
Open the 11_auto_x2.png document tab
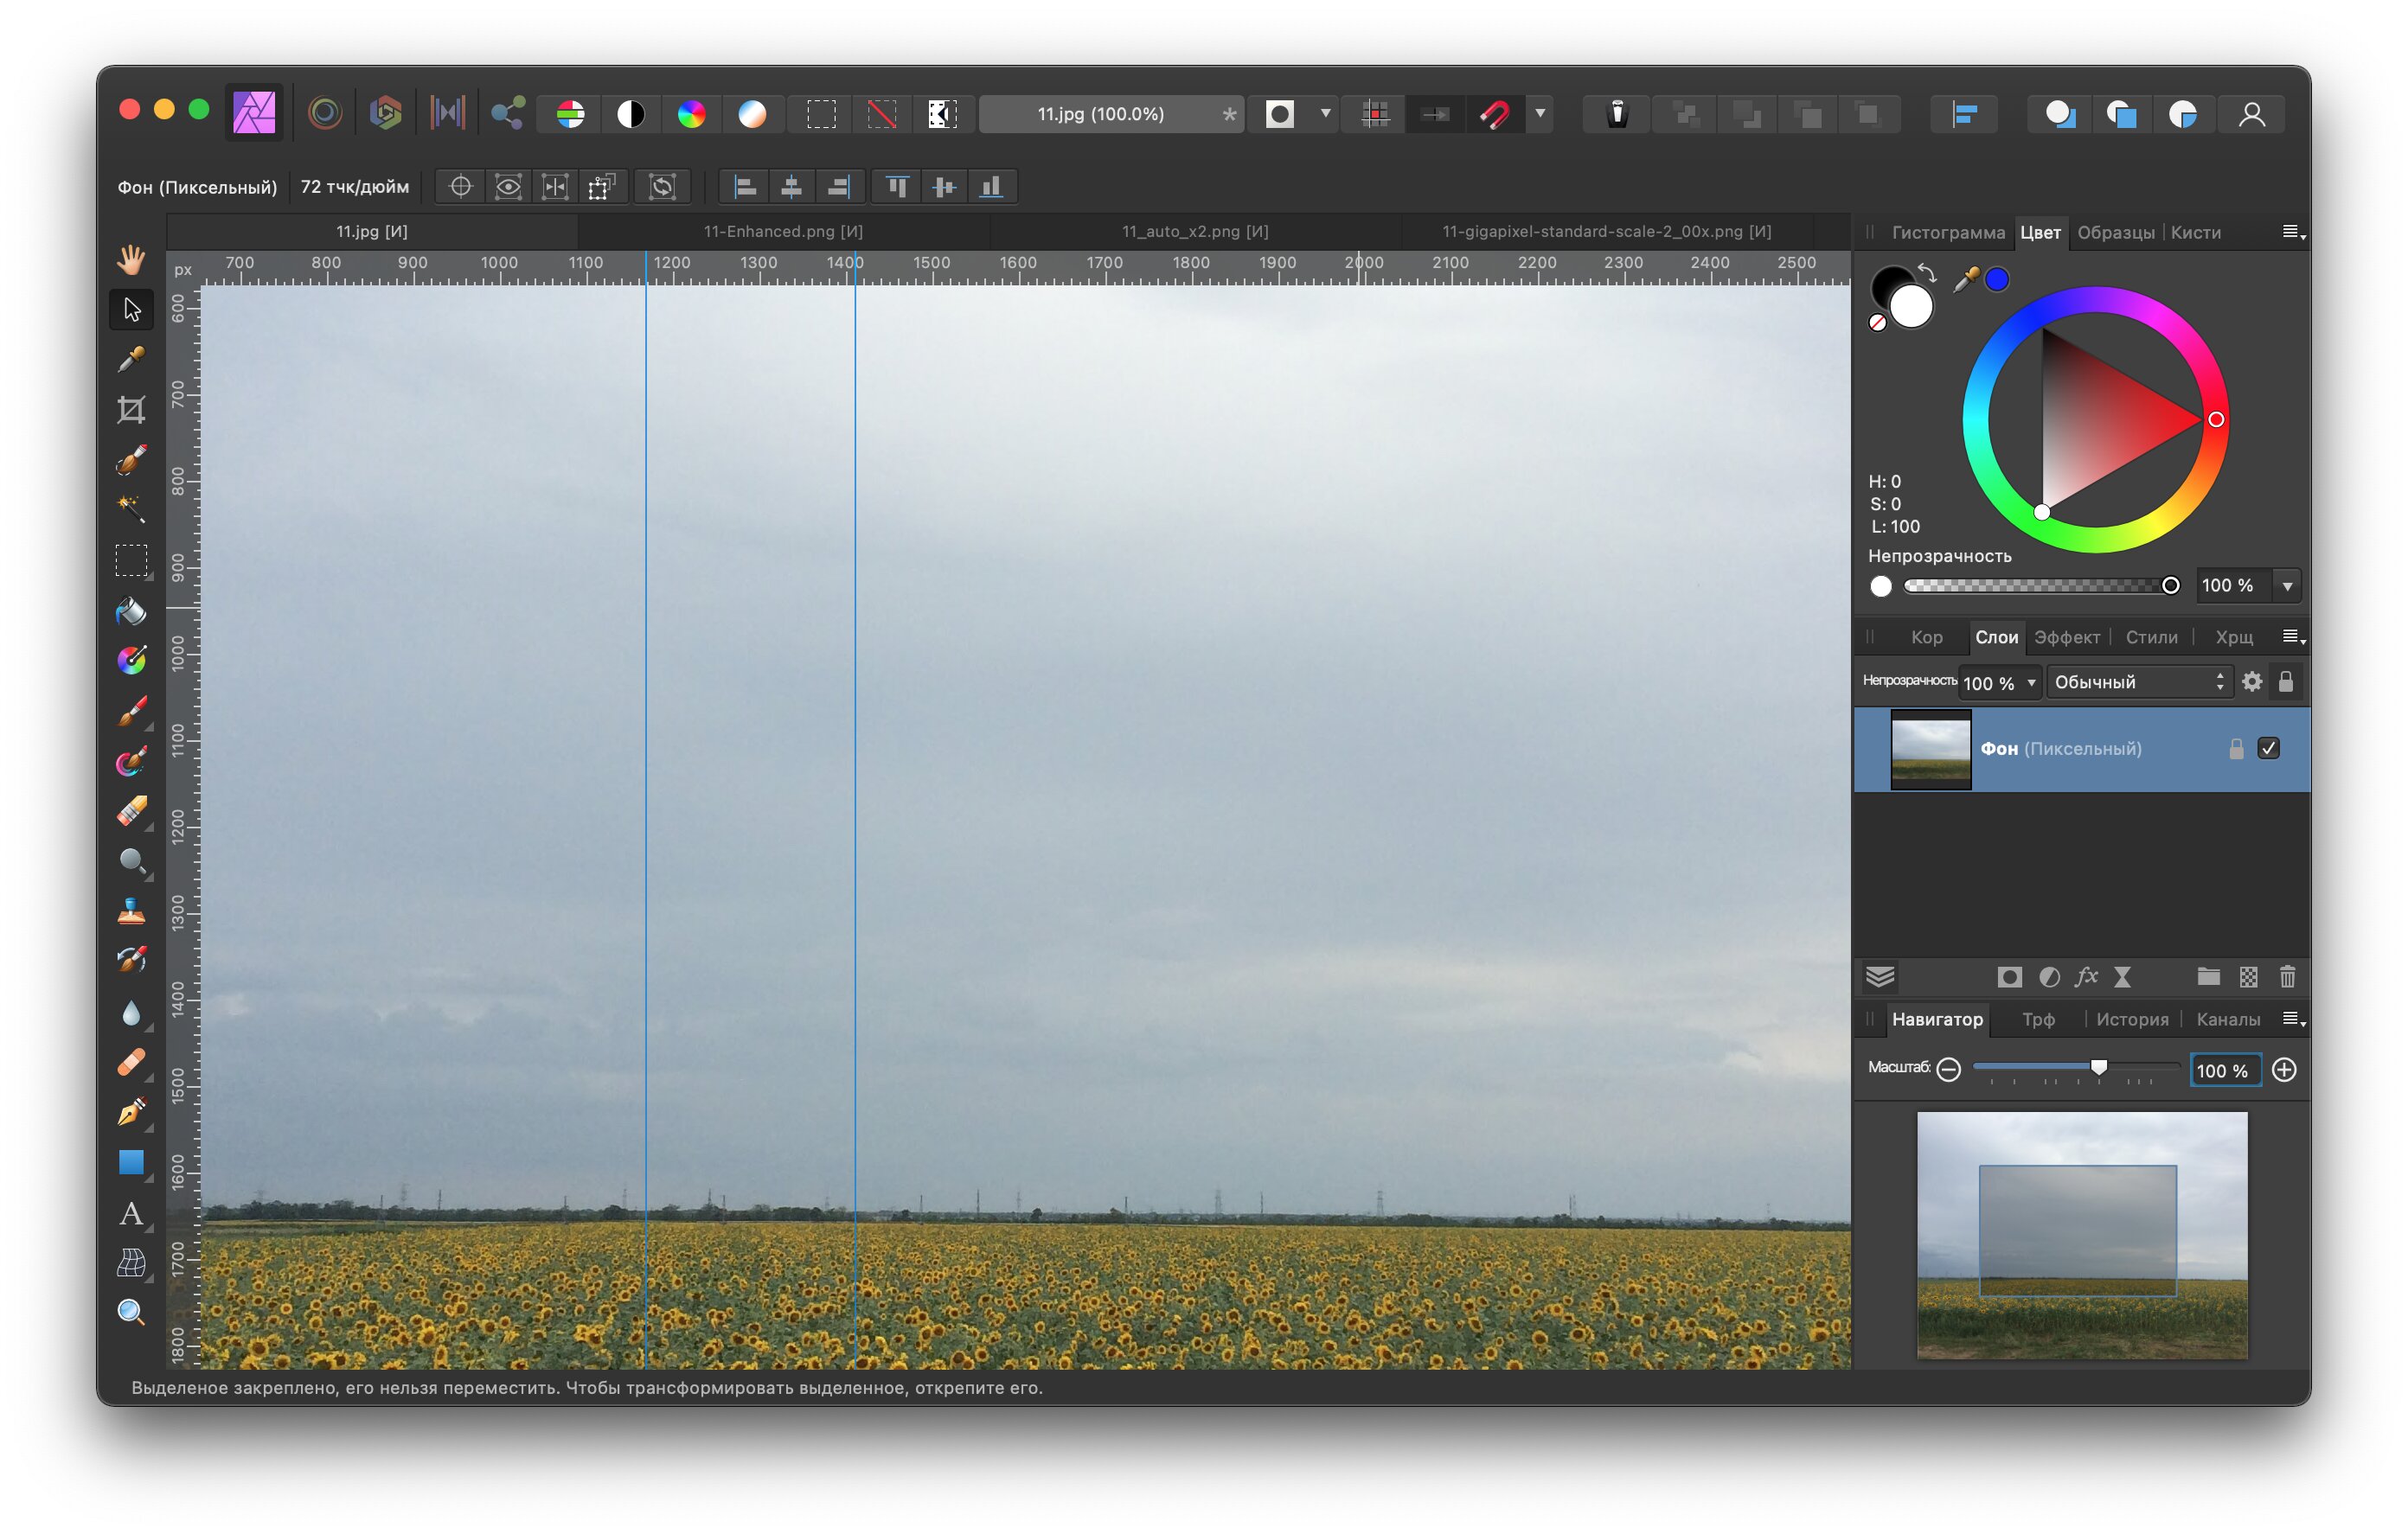1195,231
